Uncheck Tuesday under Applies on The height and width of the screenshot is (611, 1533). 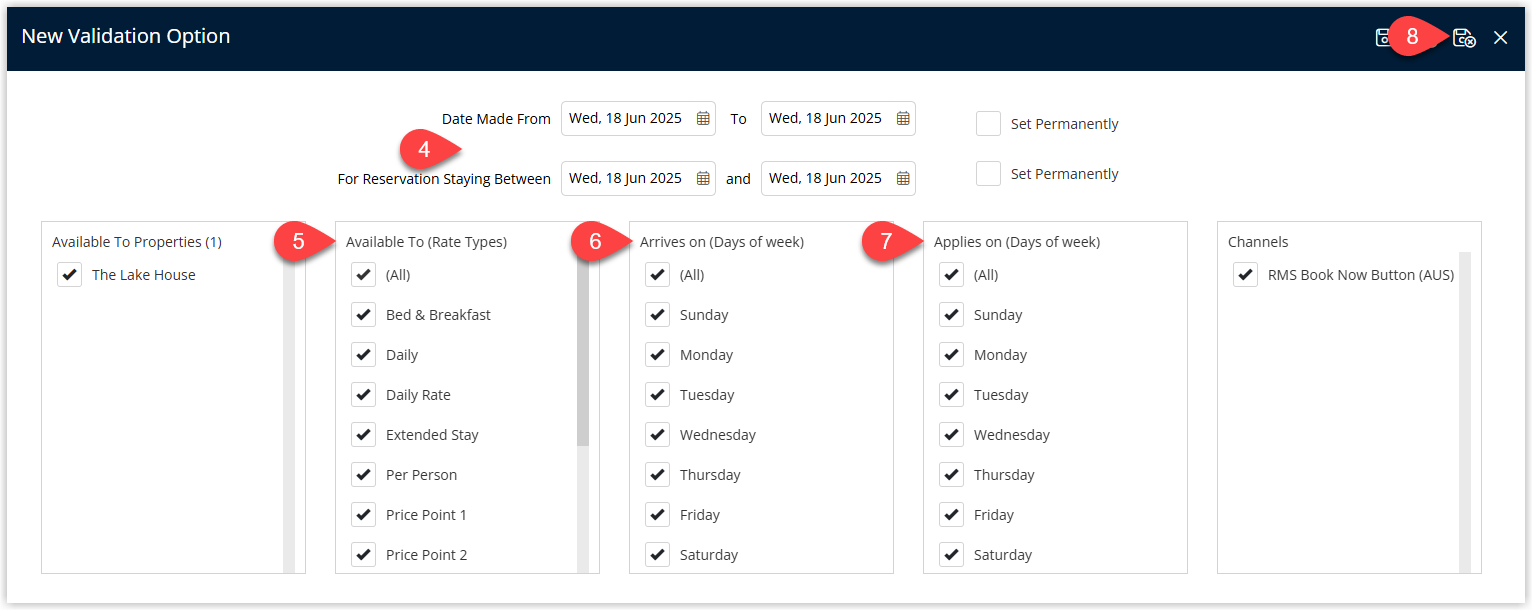(x=951, y=394)
